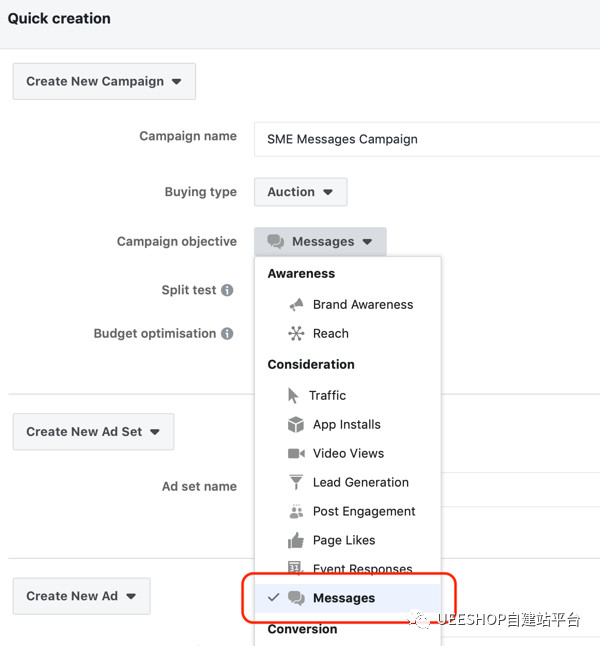Screen dimensions: 600x646
Task: Click the Traffic cursor icon
Action: tap(294, 395)
